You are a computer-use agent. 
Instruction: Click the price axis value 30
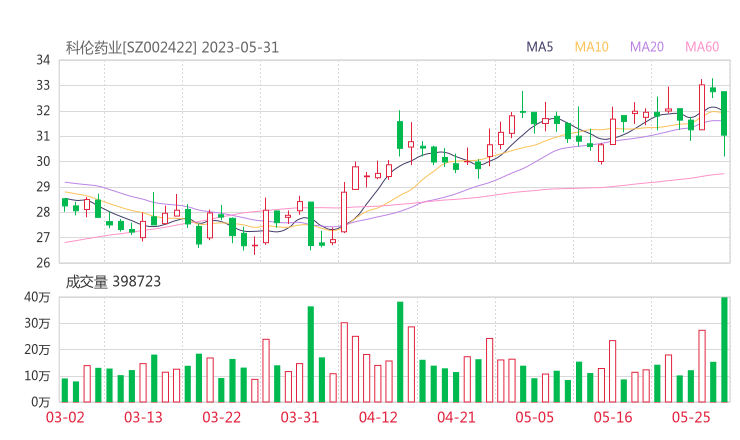click(43, 161)
